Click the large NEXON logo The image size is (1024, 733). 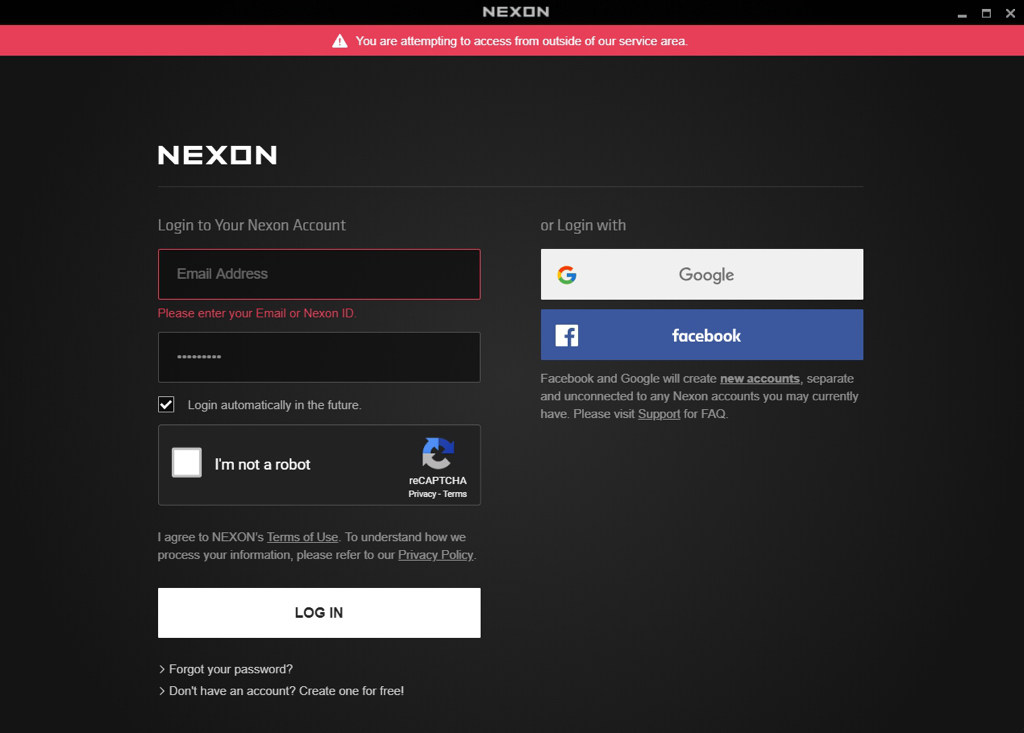[217, 155]
